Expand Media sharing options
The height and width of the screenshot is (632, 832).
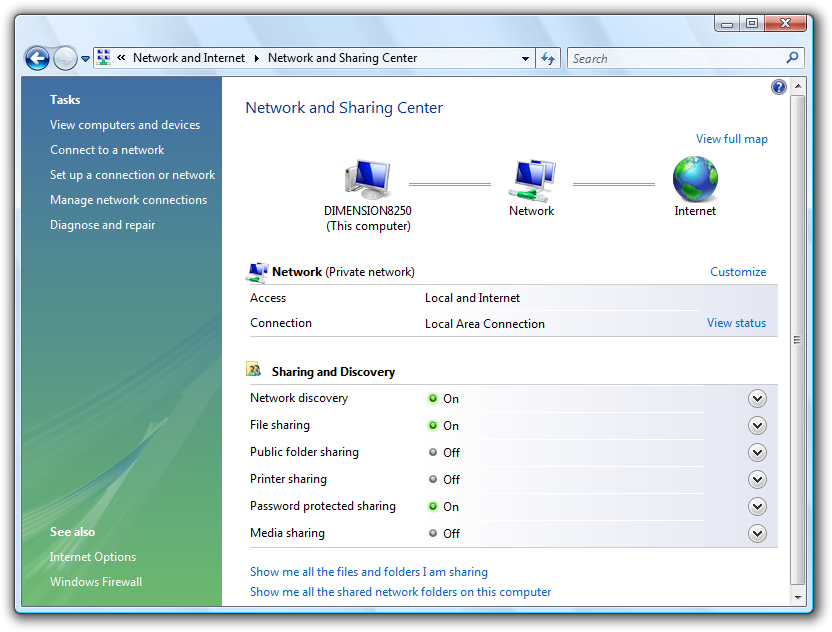pos(757,534)
